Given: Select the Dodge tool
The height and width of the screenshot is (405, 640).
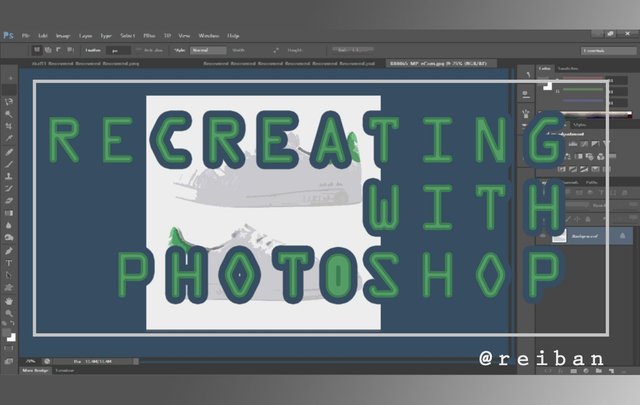Looking at the screenshot, I should pyautogui.click(x=9, y=238).
